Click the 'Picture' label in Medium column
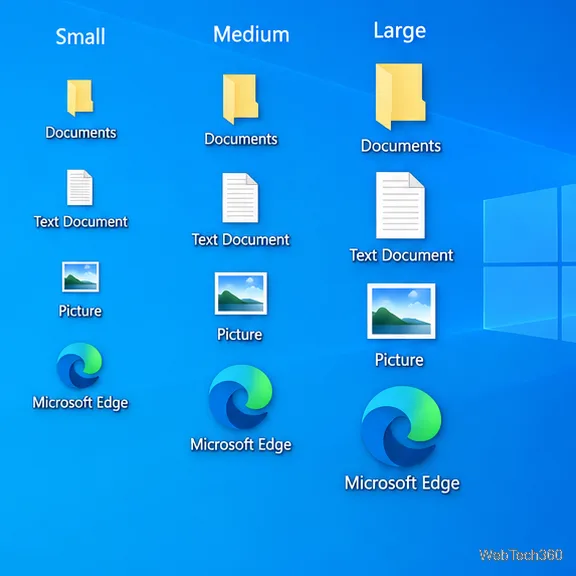 [240, 335]
